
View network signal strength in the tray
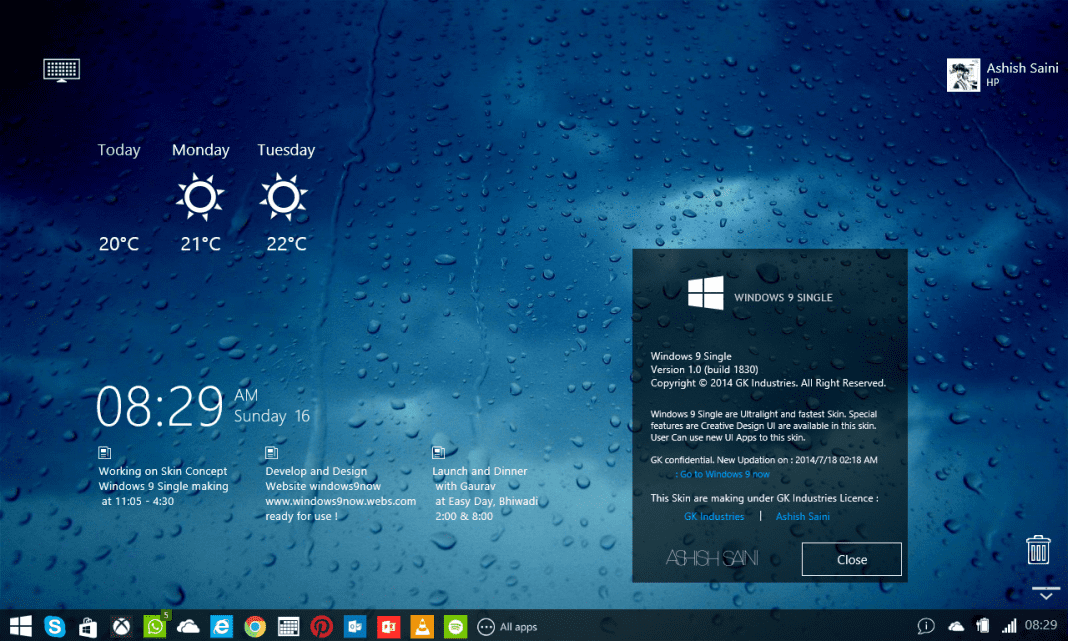click(1008, 626)
